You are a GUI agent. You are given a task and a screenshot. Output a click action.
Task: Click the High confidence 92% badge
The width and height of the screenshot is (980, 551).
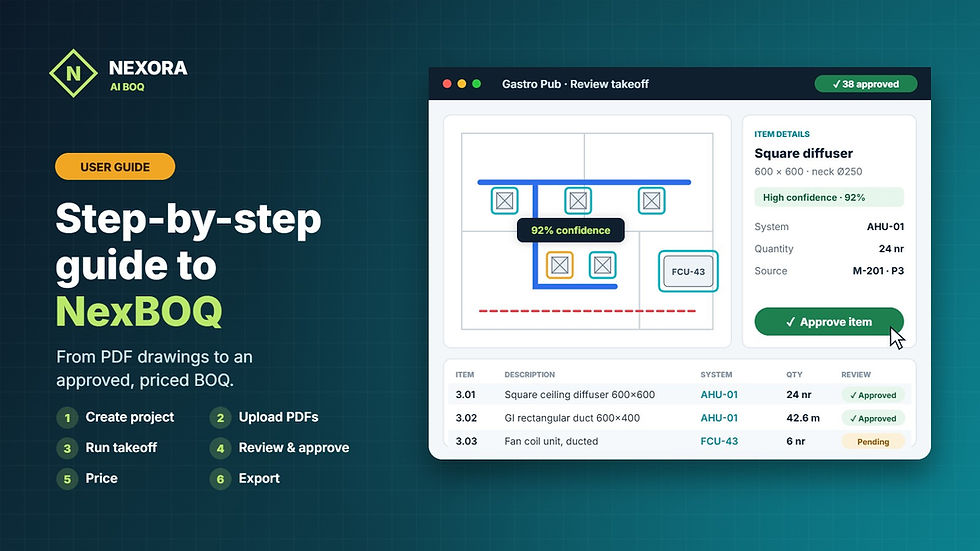(x=829, y=197)
